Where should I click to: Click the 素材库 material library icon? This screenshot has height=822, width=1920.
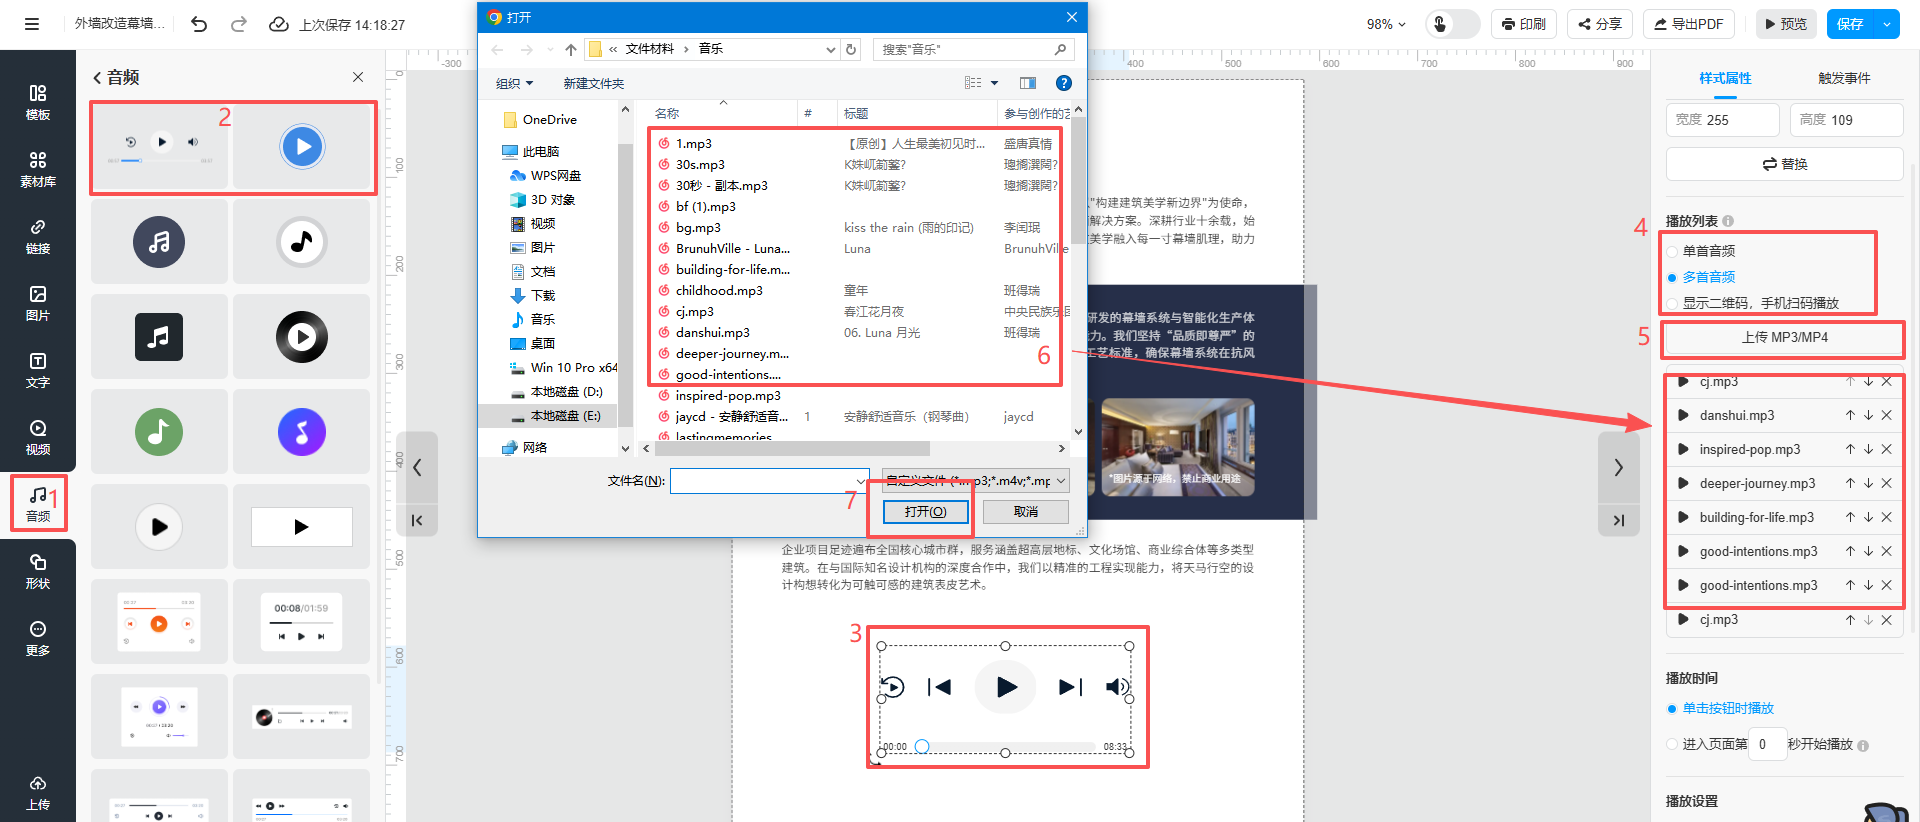tap(38, 169)
